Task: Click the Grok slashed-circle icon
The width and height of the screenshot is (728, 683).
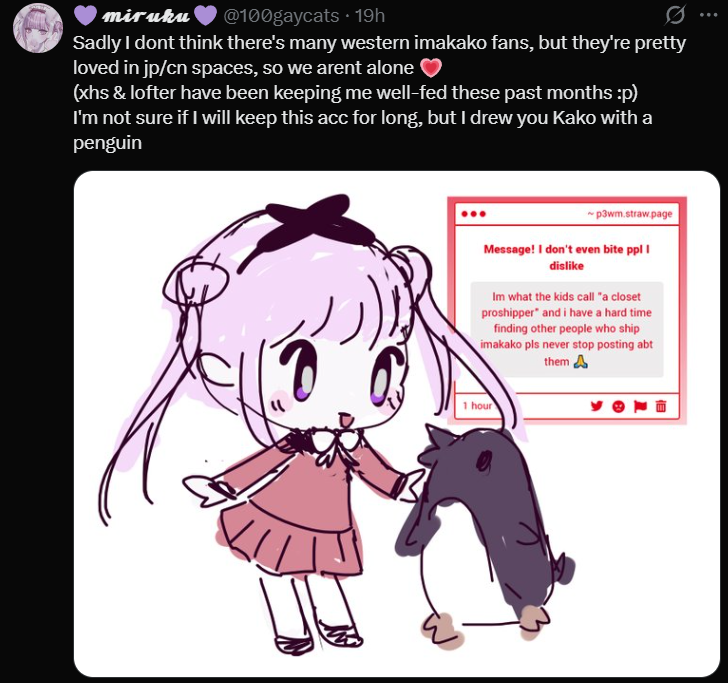Action: (x=675, y=15)
